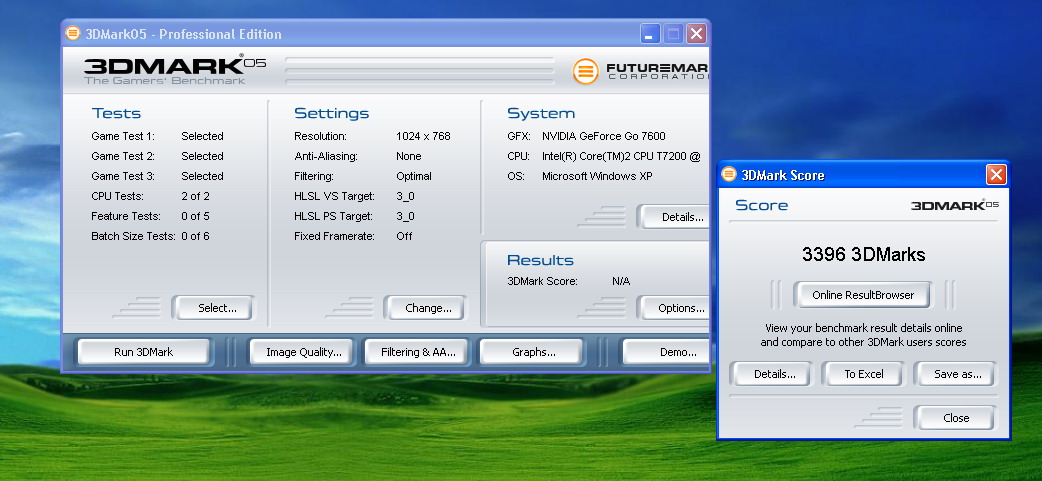1042x481 pixels.
Task: Open the Image Quality tool
Action: 304,352
